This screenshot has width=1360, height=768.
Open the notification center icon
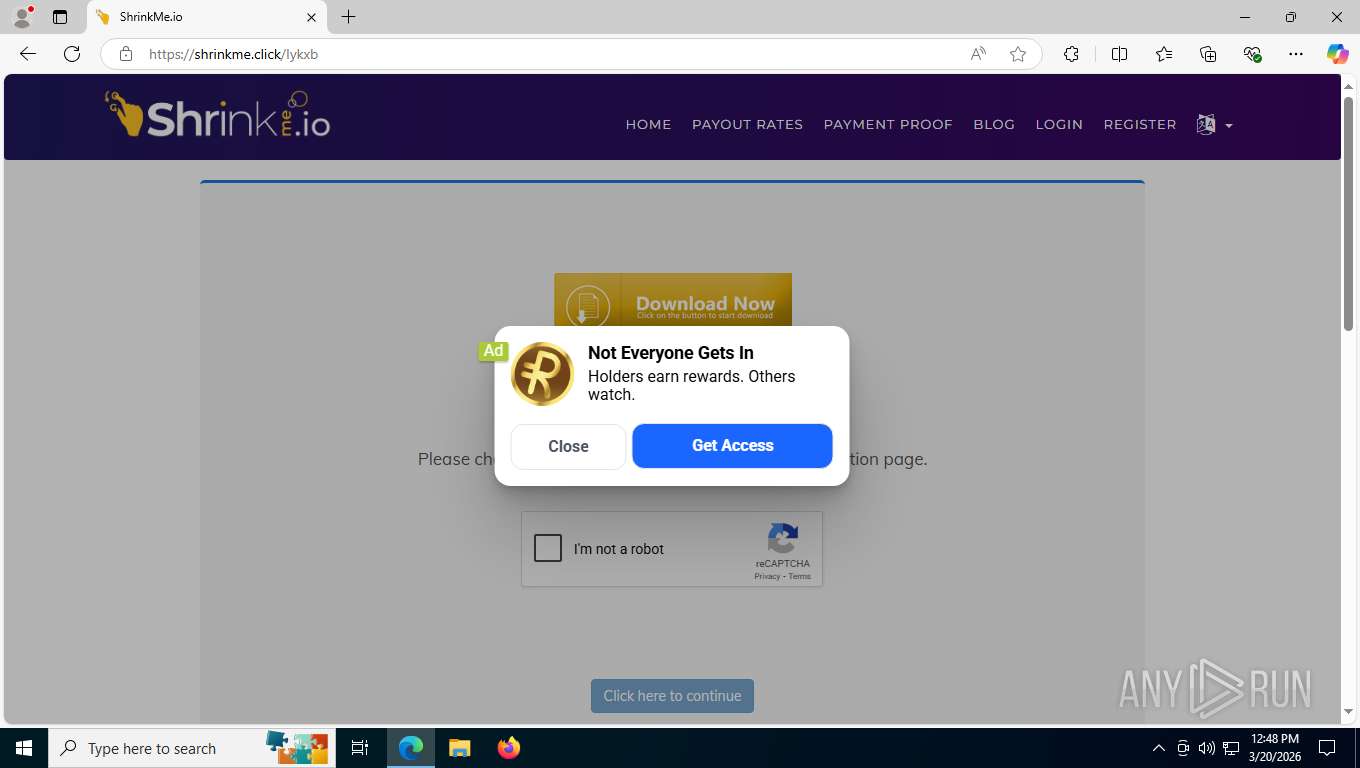pos(1327,748)
